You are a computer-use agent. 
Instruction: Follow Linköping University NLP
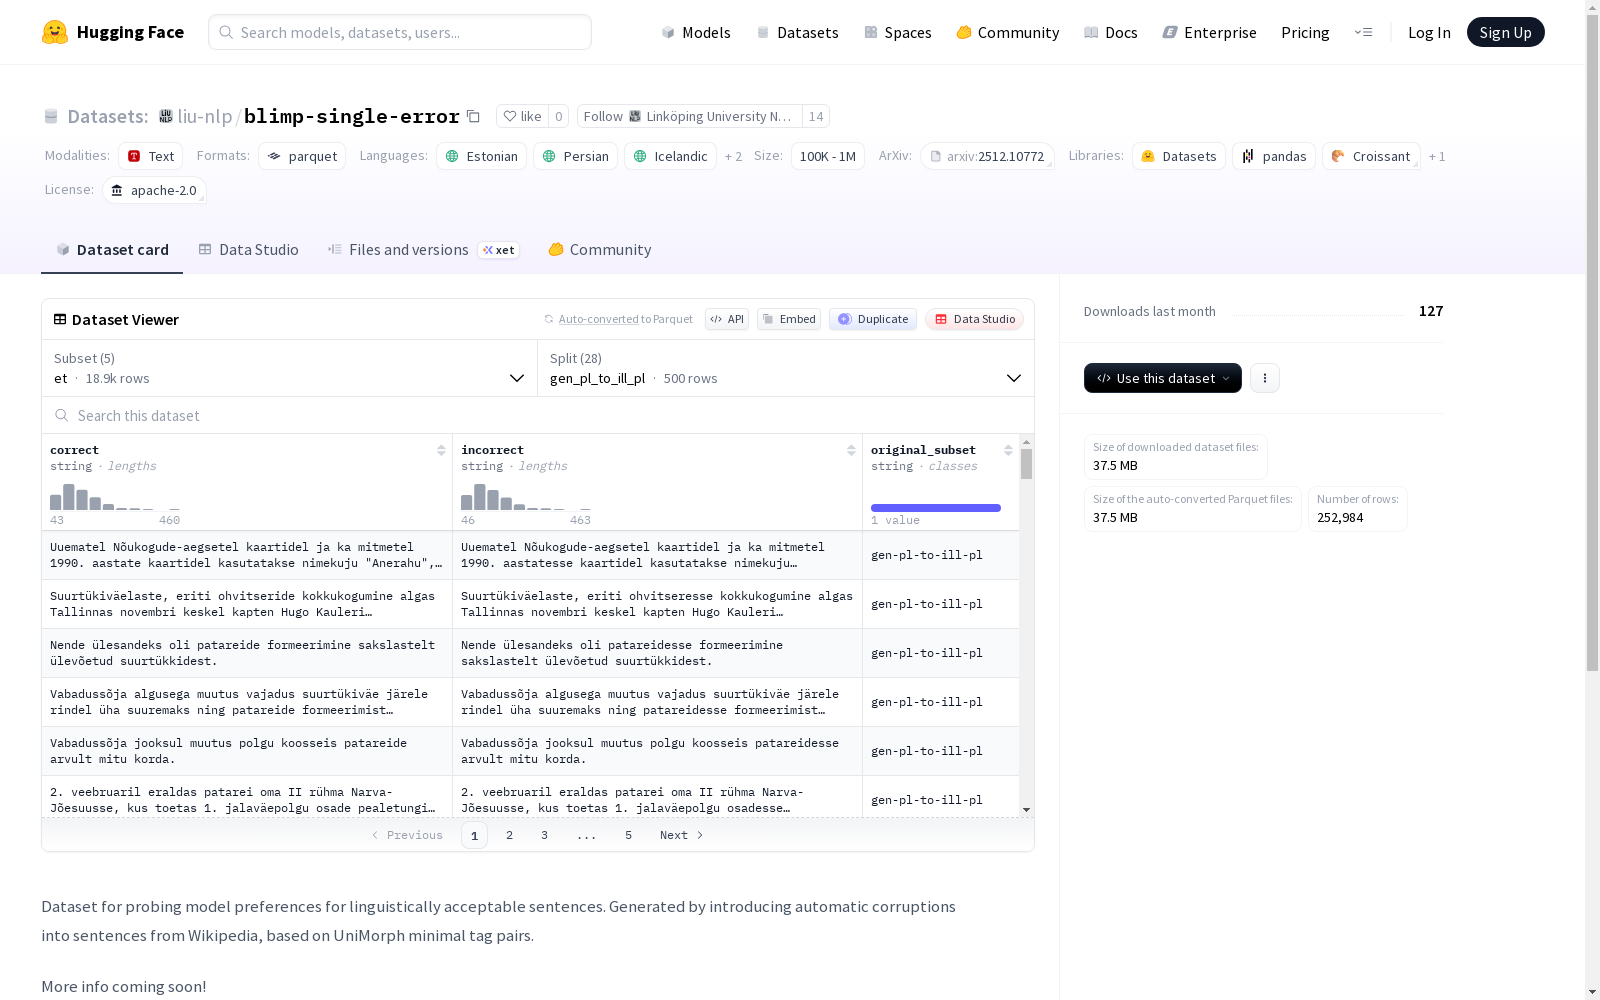click(690, 117)
